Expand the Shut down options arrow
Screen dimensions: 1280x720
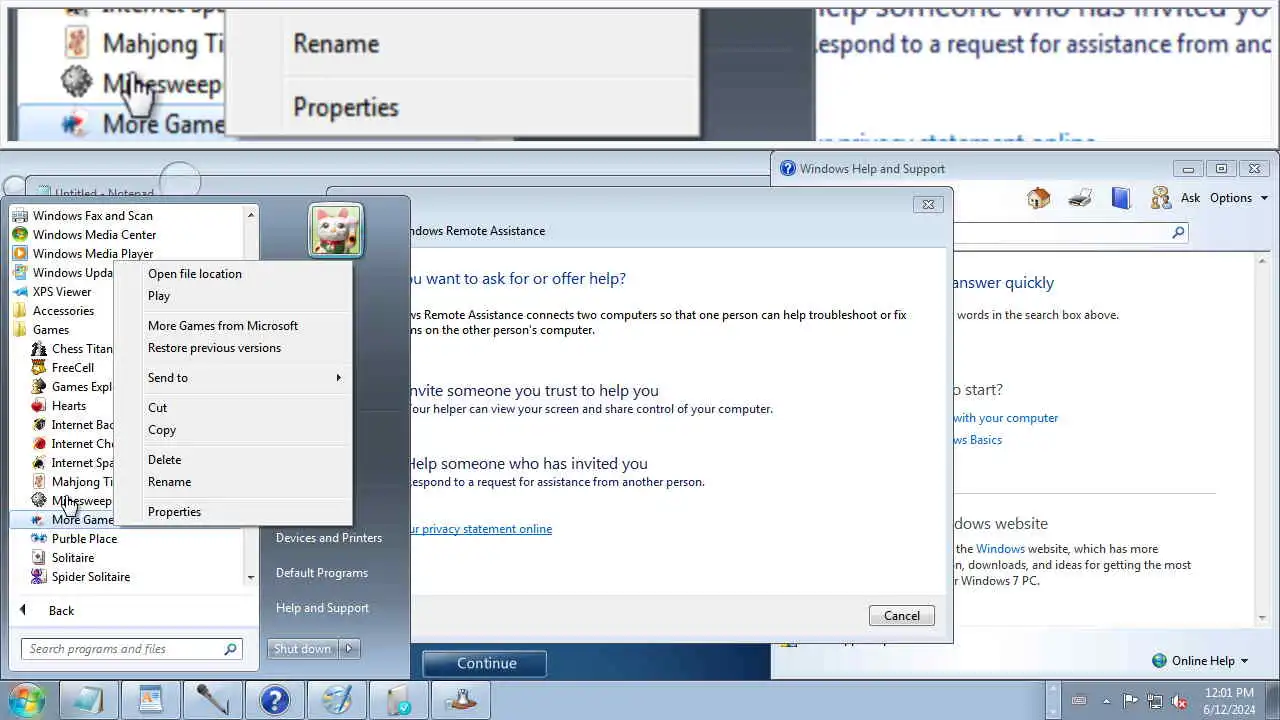(x=349, y=648)
